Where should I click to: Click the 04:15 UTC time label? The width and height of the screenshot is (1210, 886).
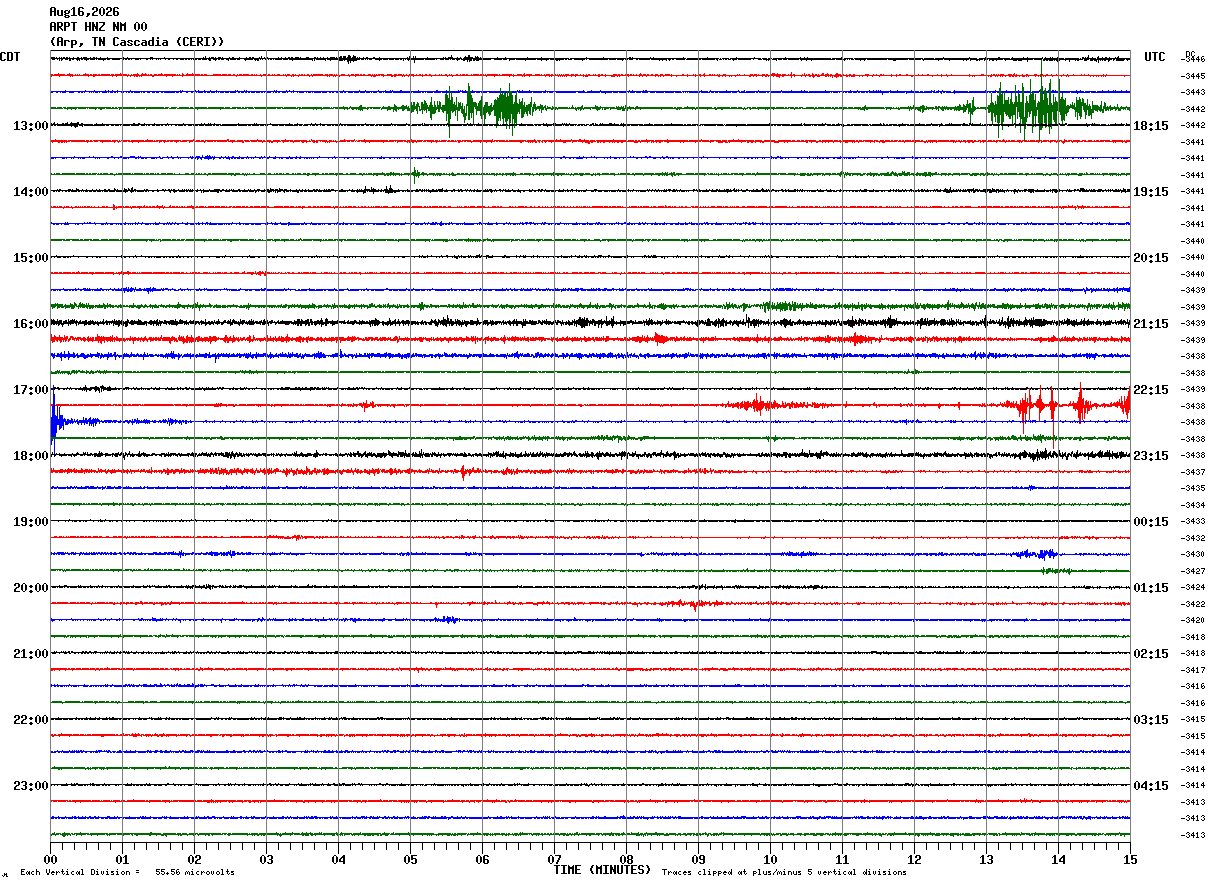(x=1151, y=786)
